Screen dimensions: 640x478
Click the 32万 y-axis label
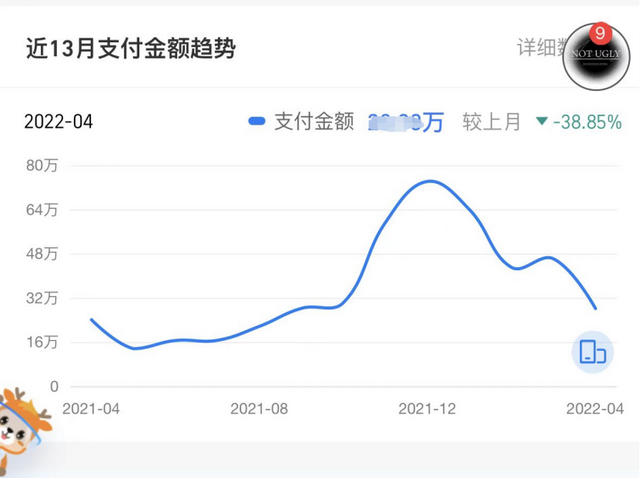coord(42,298)
